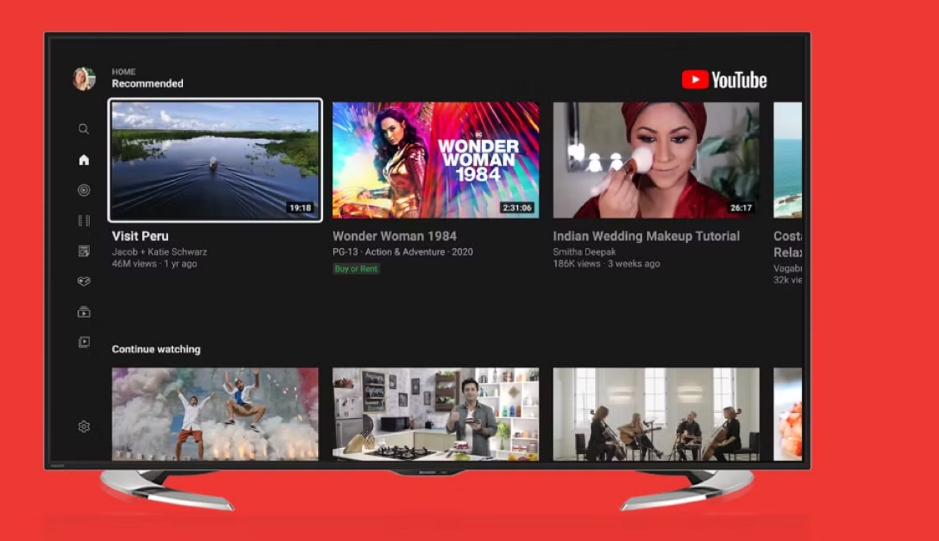Resume the jumping people video in Continue watching
This screenshot has height=541, width=939.
pyautogui.click(x=215, y=414)
